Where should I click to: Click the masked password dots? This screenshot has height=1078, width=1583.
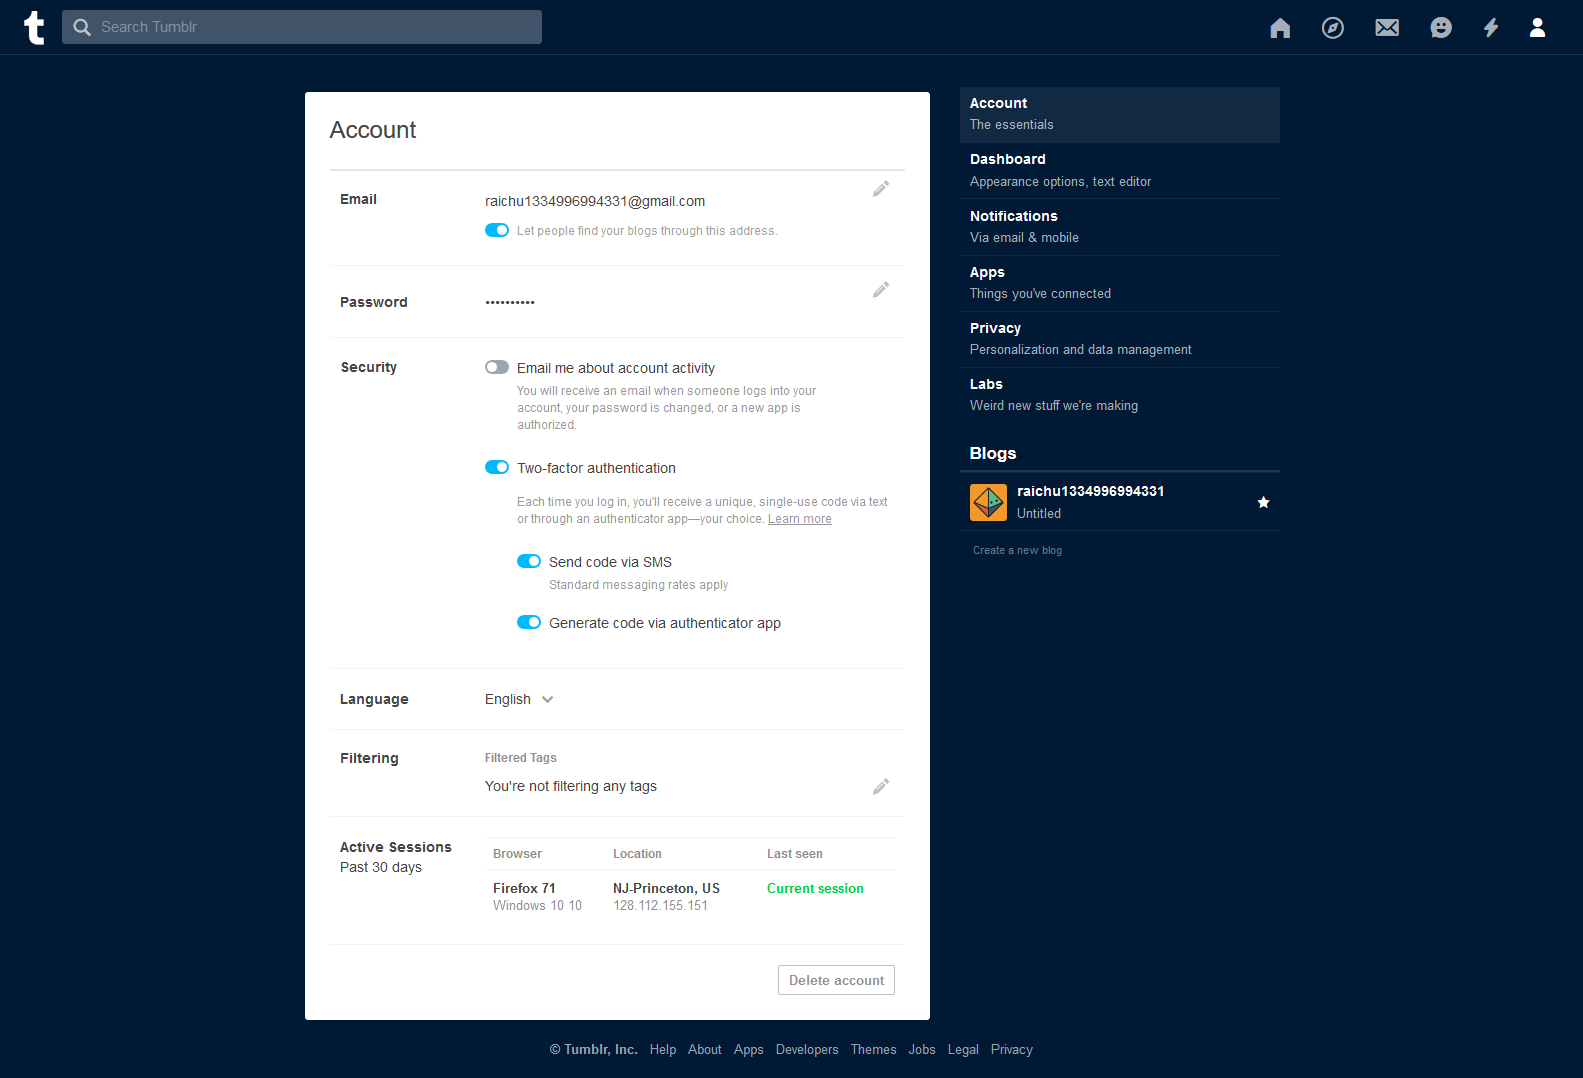(x=510, y=302)
